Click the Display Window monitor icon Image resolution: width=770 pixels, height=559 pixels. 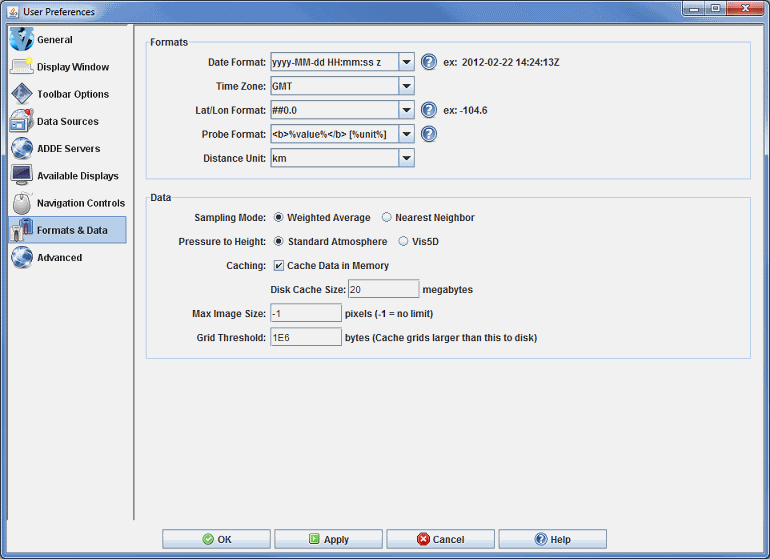22,66
